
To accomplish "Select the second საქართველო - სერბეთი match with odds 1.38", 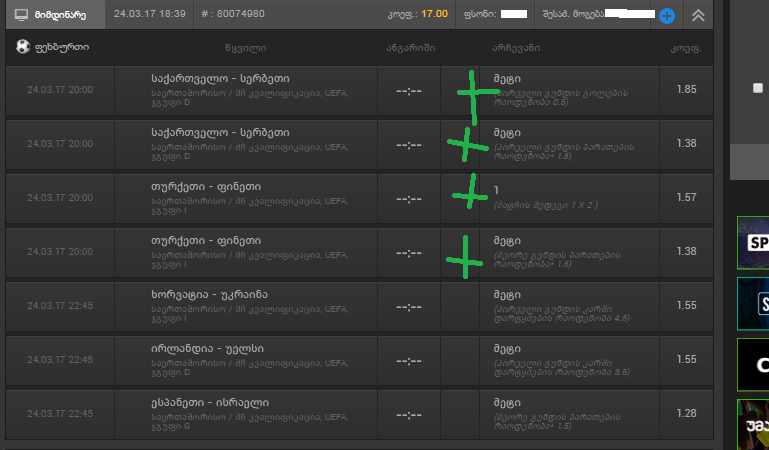I will click(x=359, y=145).
